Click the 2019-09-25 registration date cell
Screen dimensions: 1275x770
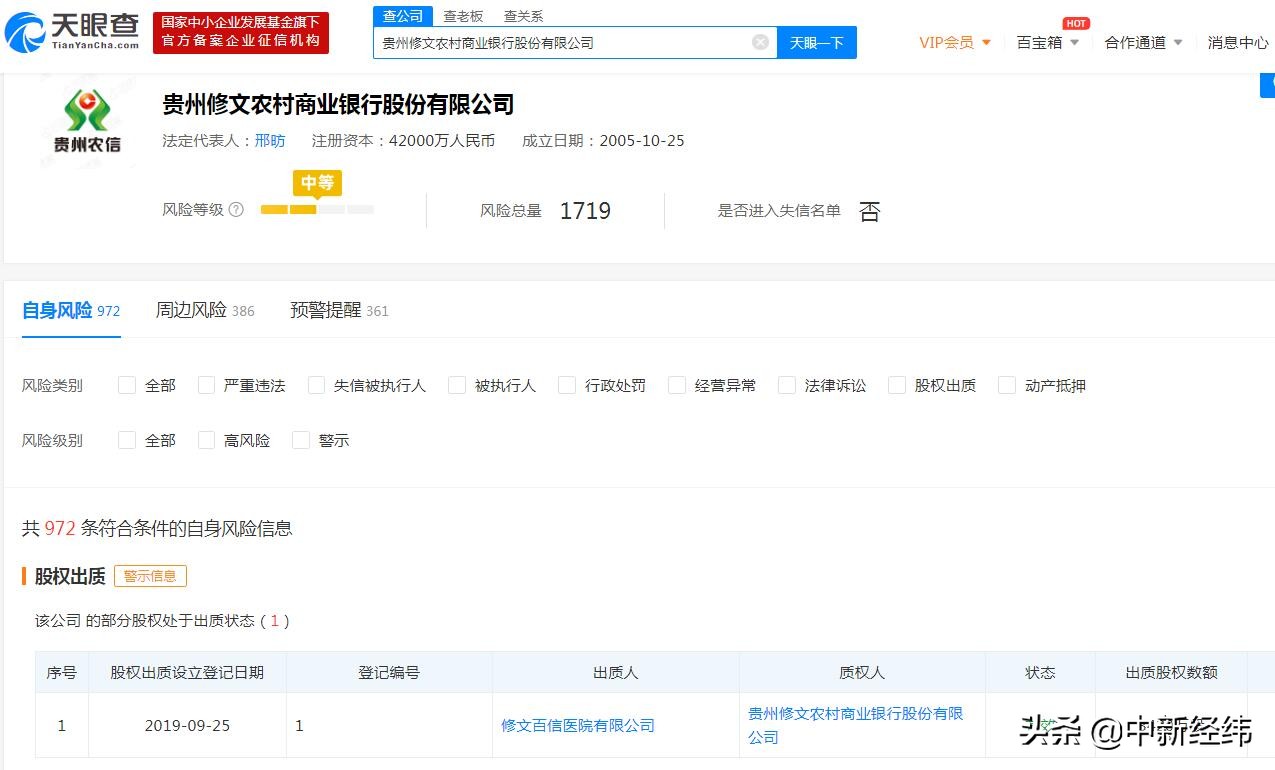click(x=187, y=725)
